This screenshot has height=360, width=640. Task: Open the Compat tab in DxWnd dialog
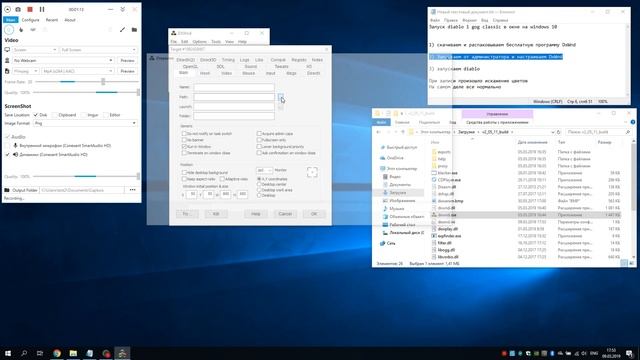tap(278, 60)
